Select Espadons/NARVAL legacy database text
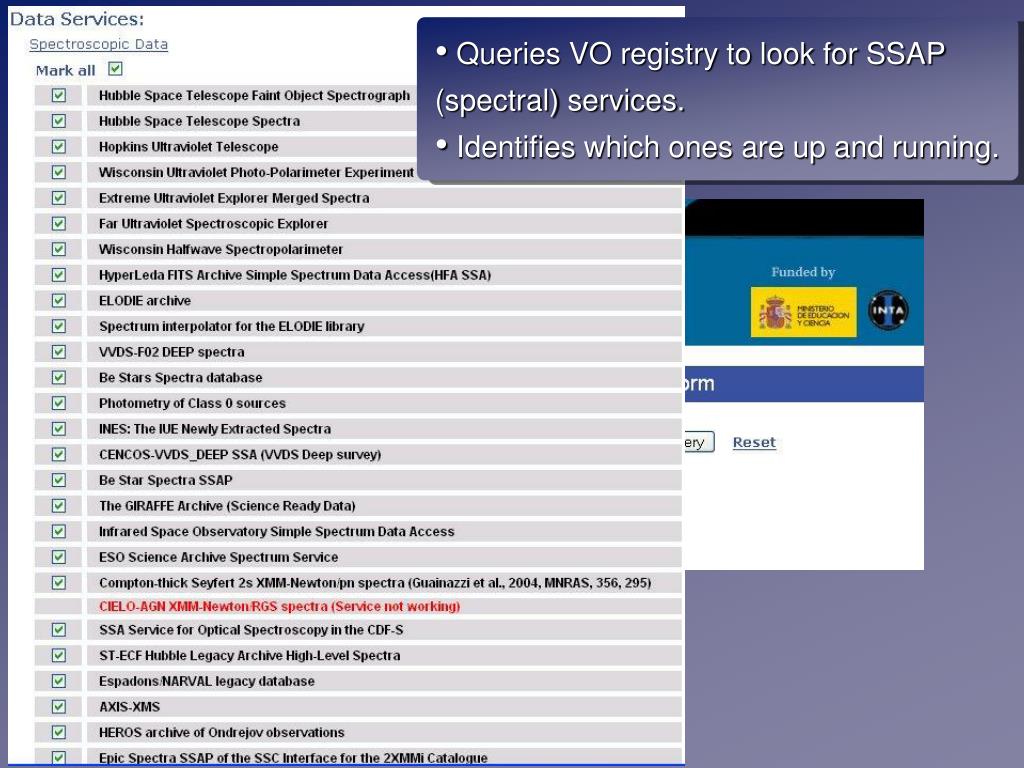The width and height of the screenshot is (1024, 768). pos(207,681)
